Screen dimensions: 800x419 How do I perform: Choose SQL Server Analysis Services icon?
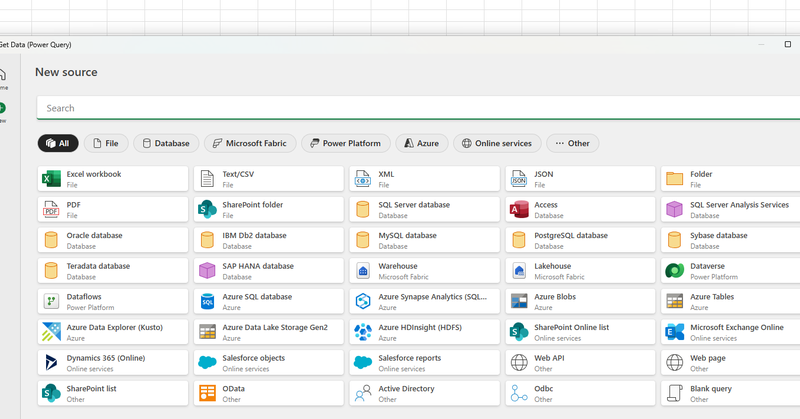pos(674,210)
